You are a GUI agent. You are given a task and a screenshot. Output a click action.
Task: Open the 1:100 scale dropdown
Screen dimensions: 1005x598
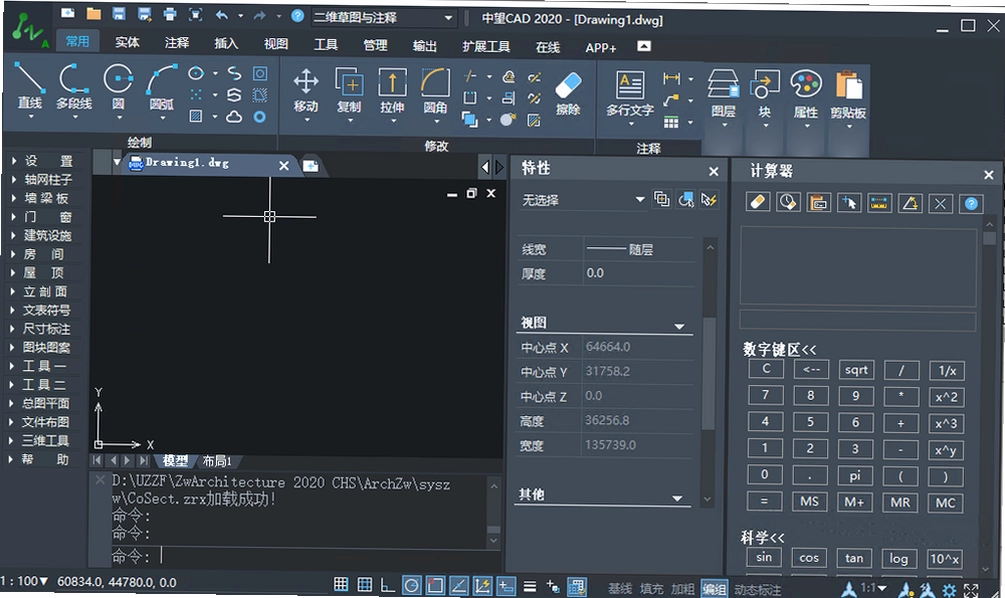(24, 581)
